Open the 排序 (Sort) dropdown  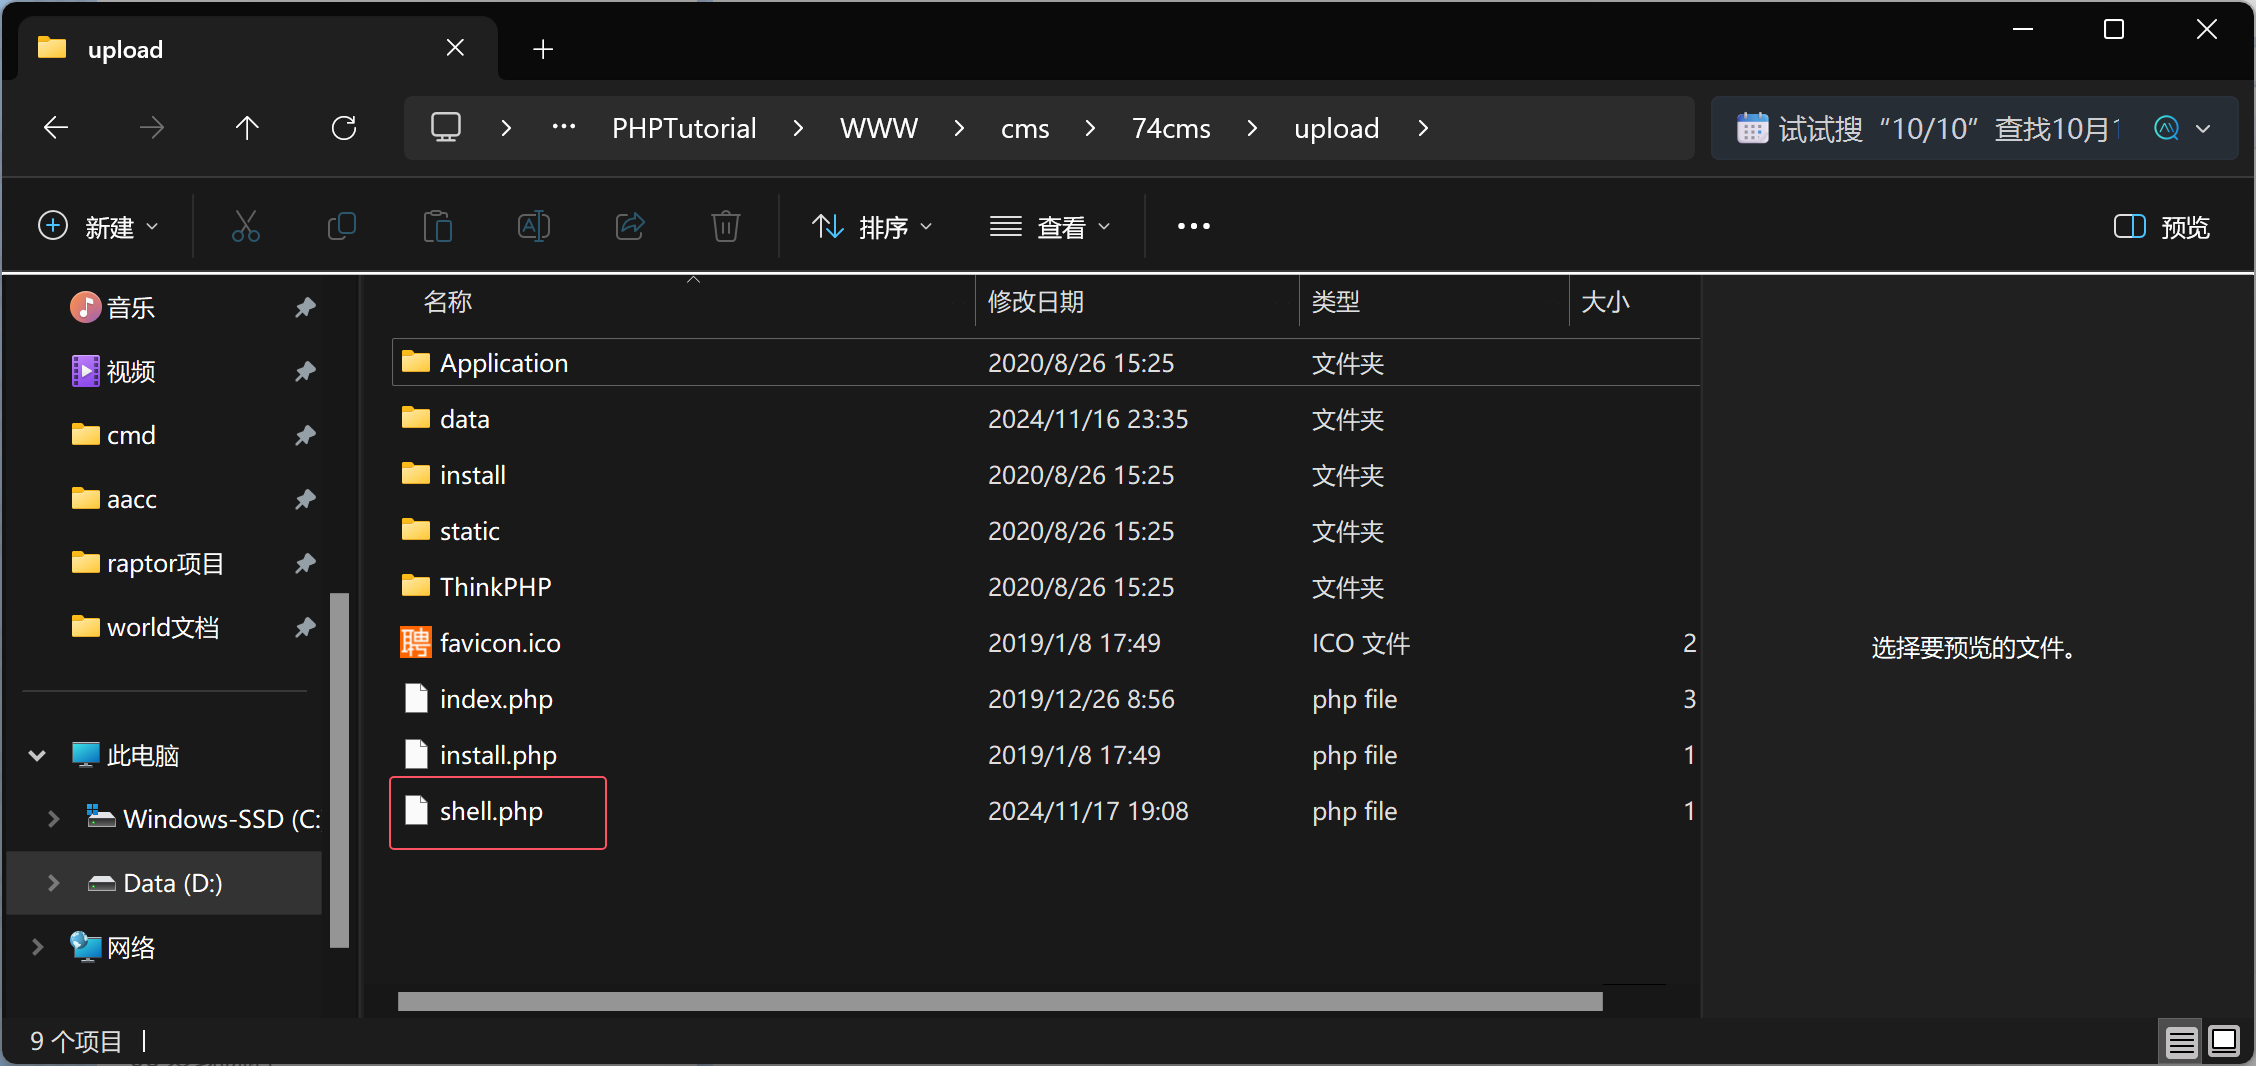point(872,227)
